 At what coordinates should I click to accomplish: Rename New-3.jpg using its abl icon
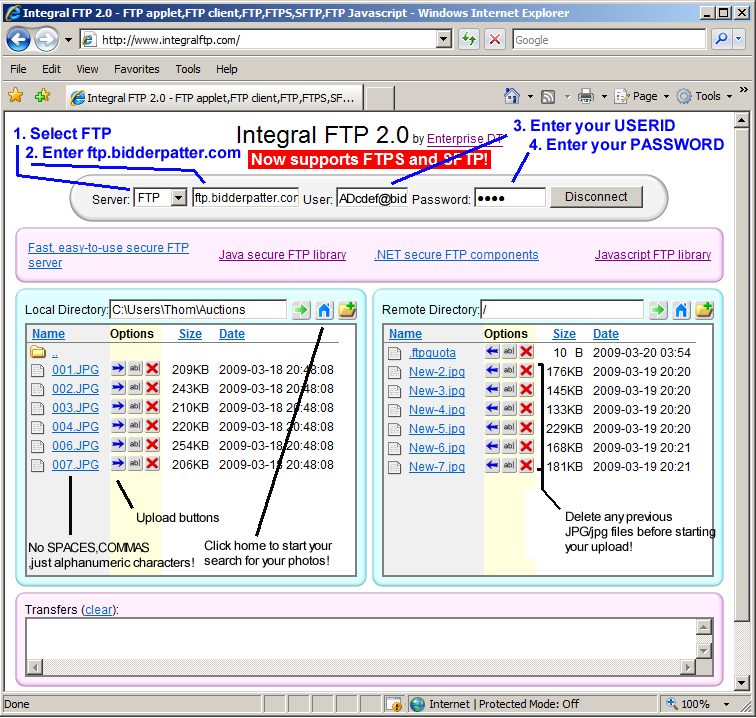(x=509, y=389)
